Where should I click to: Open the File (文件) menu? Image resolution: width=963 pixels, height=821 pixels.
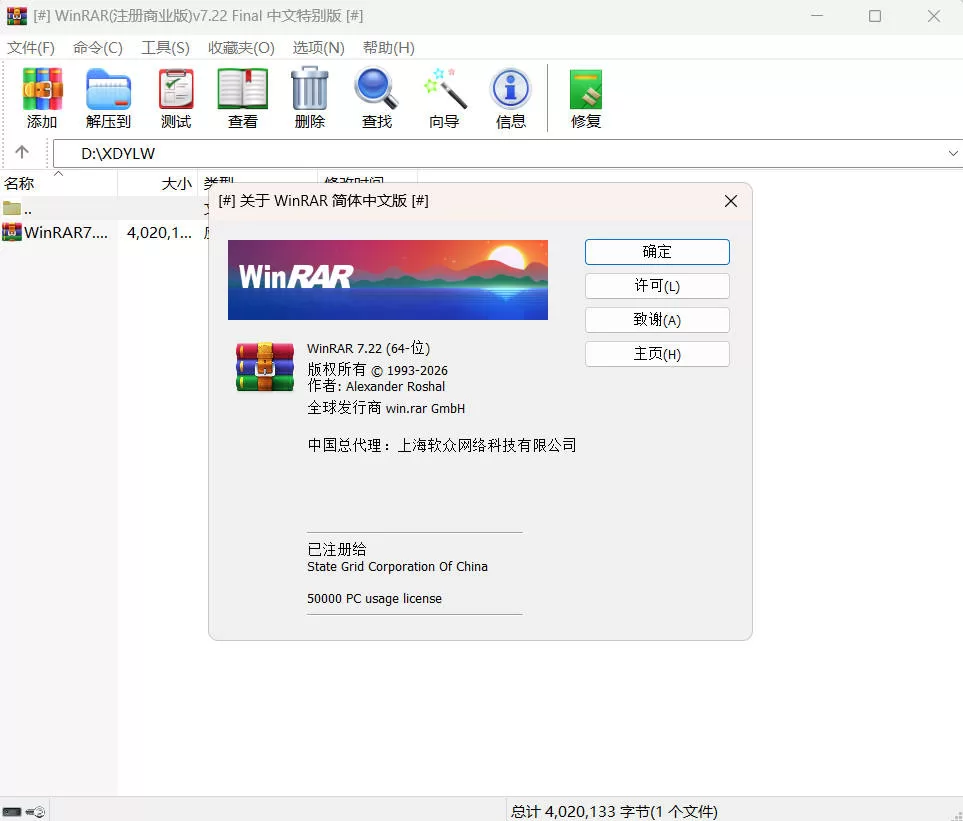coord(31,48)
